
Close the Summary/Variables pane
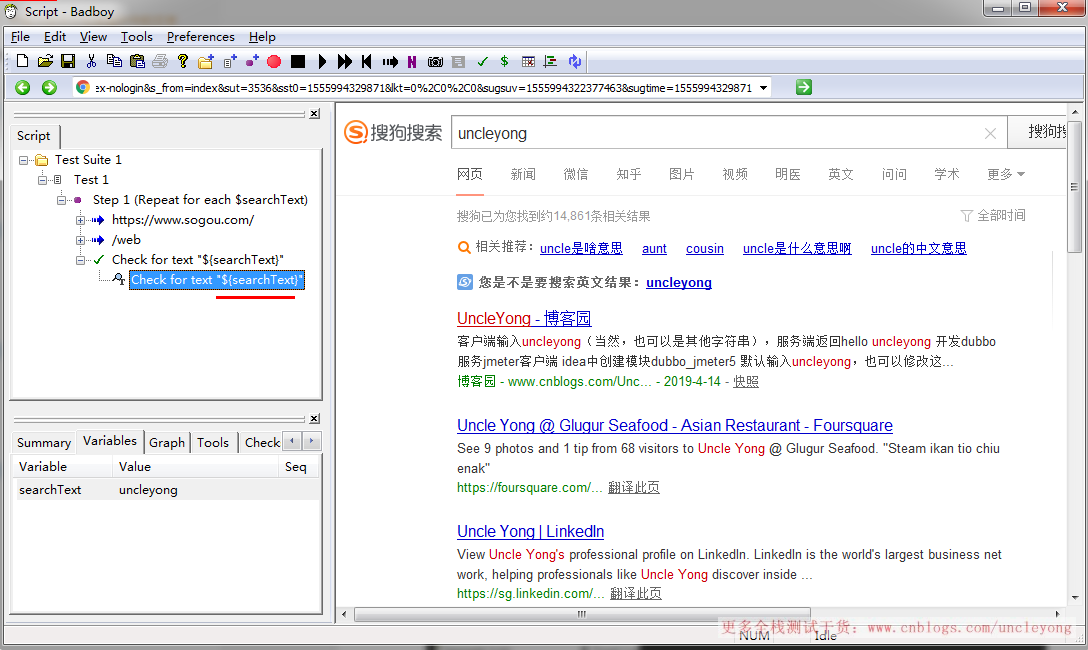tap(314, 419)
